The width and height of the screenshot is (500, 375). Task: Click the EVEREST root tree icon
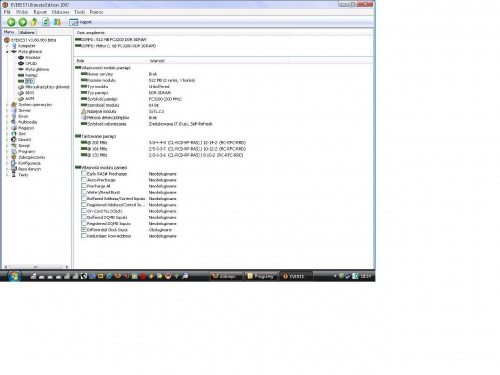(7, 40)
